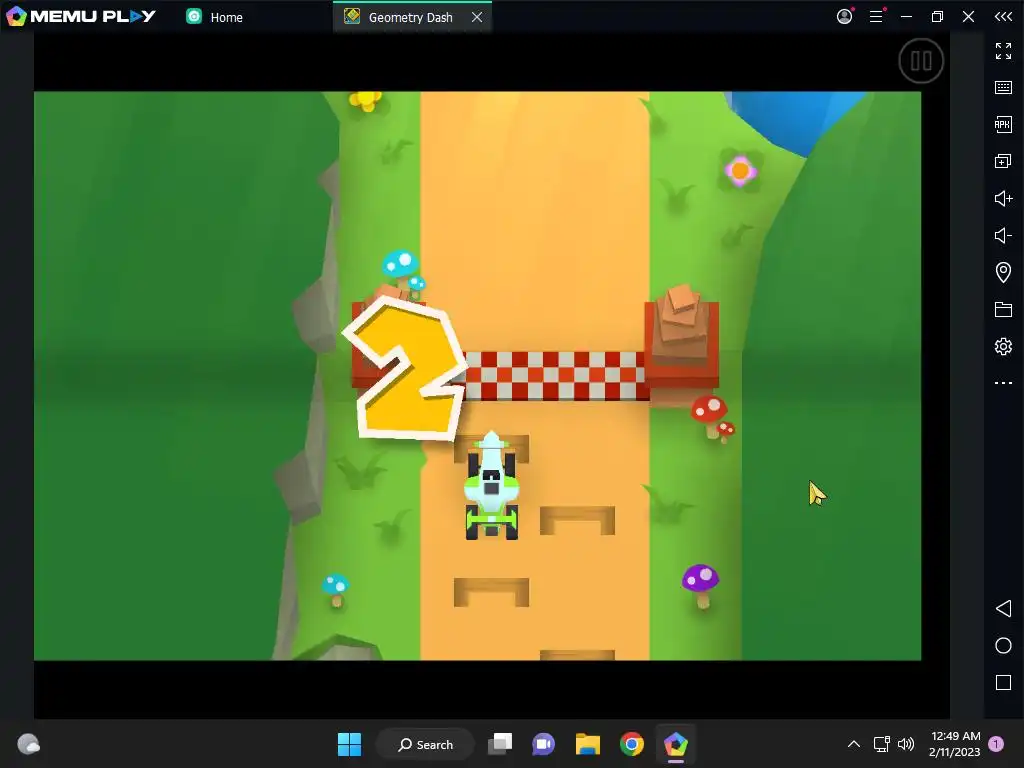The width and height of the screenshot is (1024, 768).
Task: Open Google Chrome from taskbar
Action: pyautogui.click(x=632, y=744)
